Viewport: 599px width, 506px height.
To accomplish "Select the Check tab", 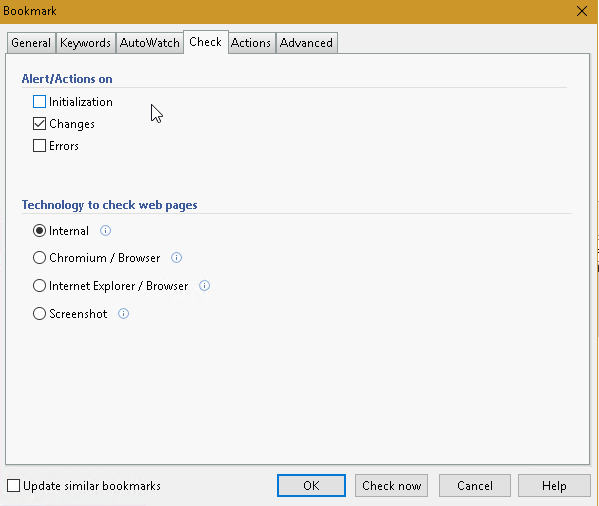I will 206,42.
